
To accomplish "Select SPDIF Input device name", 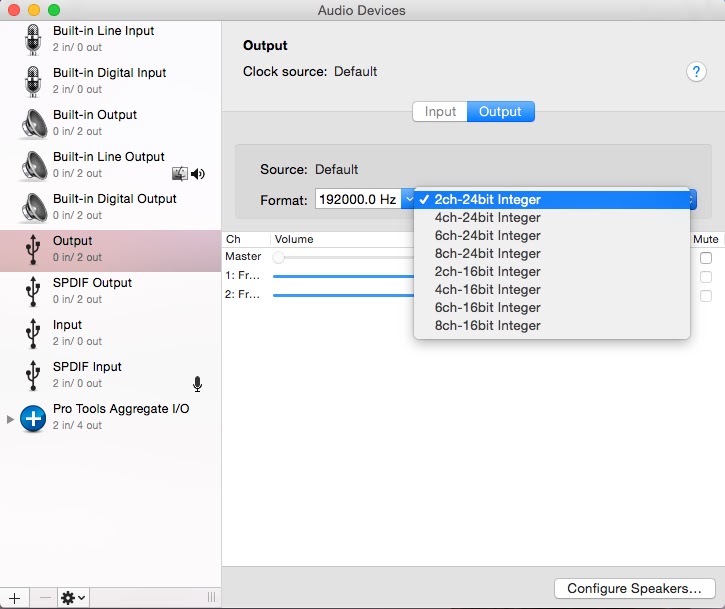I will (87, 367).
